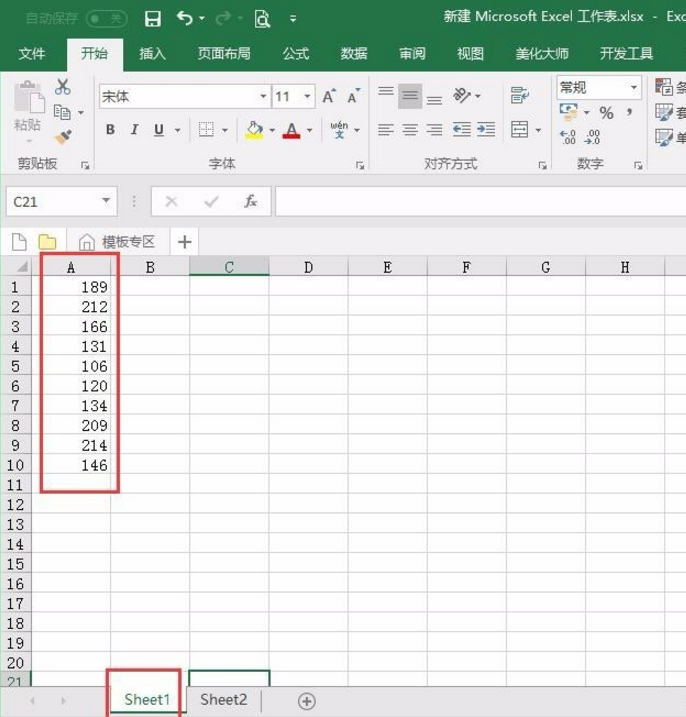Click increase indent icon
The height and width of the screenshot is (717, 686).
(x=486, y=129)
